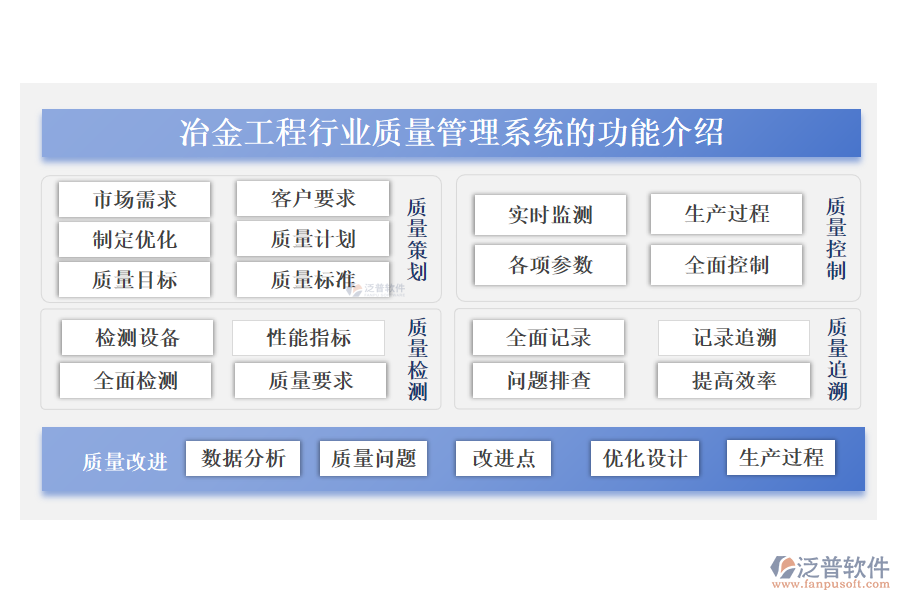Select the 客户要求 item
The width and height of the screenshot is (900, 600).
(311, 198)
